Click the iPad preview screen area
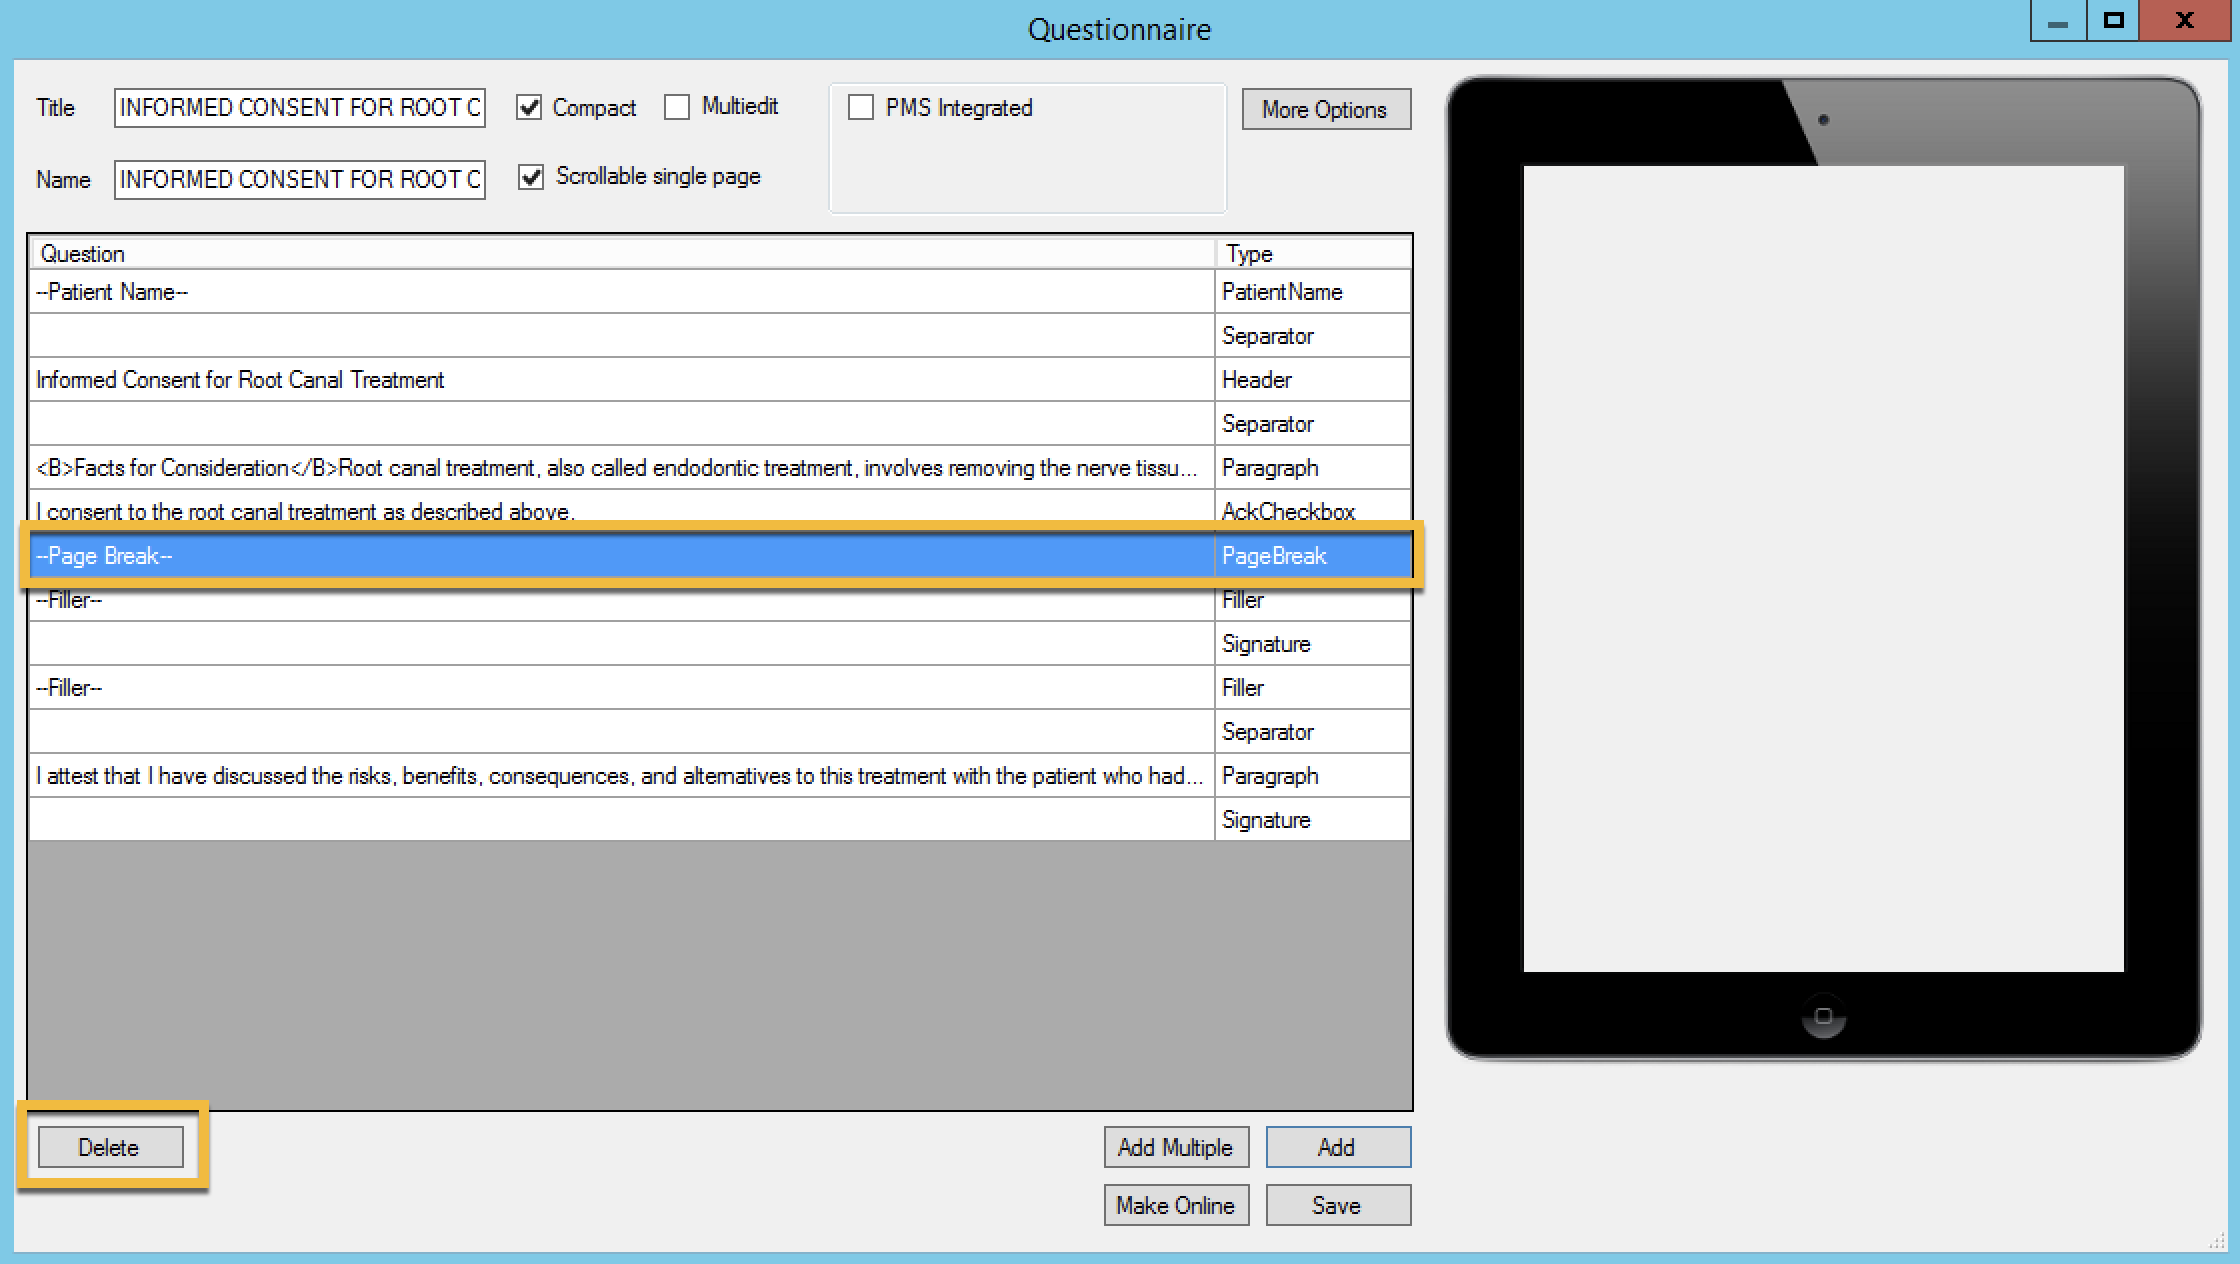This screenshot has height=1264, width=2240. [x=1823, y=568]
